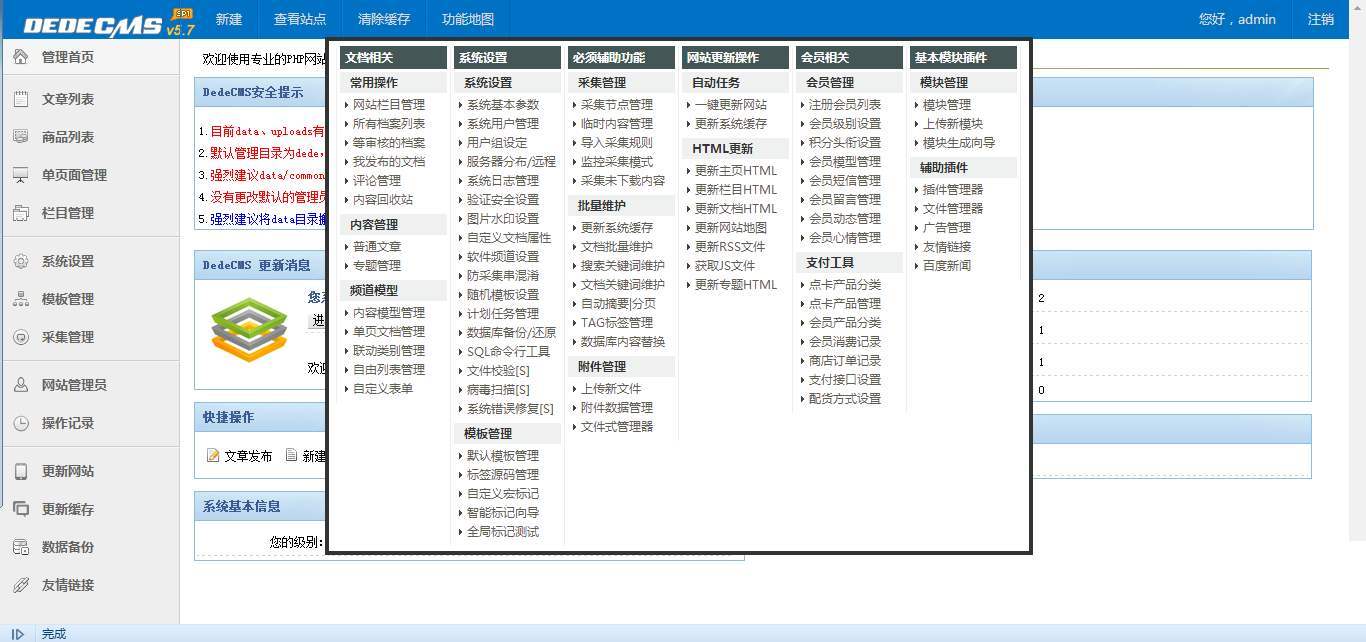
Task: Click 文章发布 in 快捷操作
Action: (x=247, y=453)
